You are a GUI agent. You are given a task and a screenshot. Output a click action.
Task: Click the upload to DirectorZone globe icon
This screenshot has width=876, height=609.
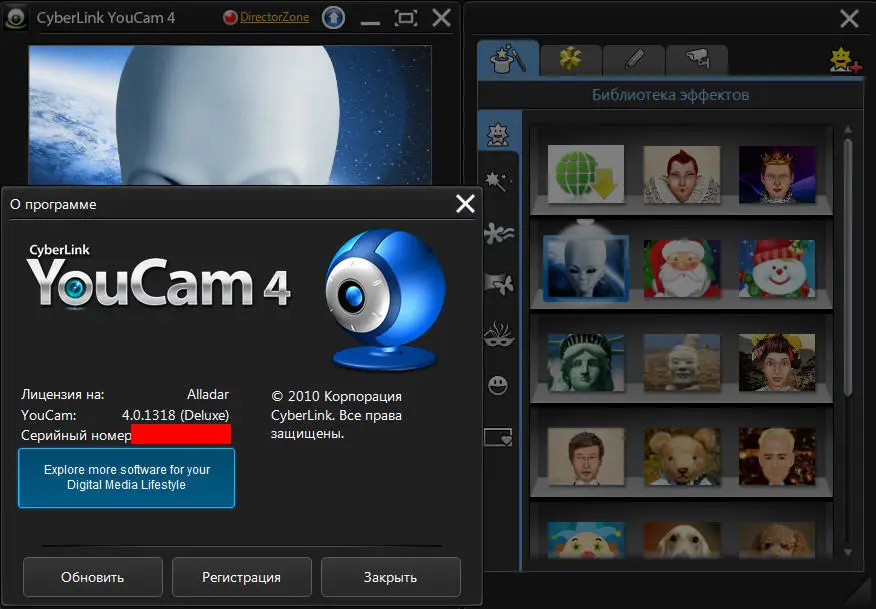tap(333, 17)
